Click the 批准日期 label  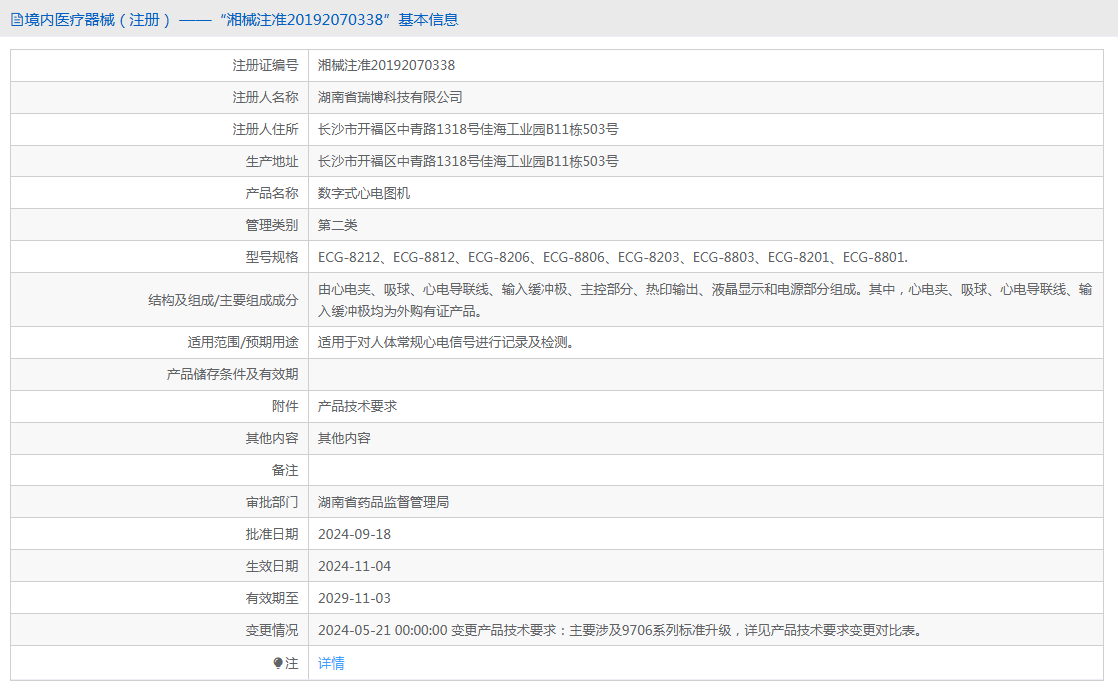click(x=272, y=535)
